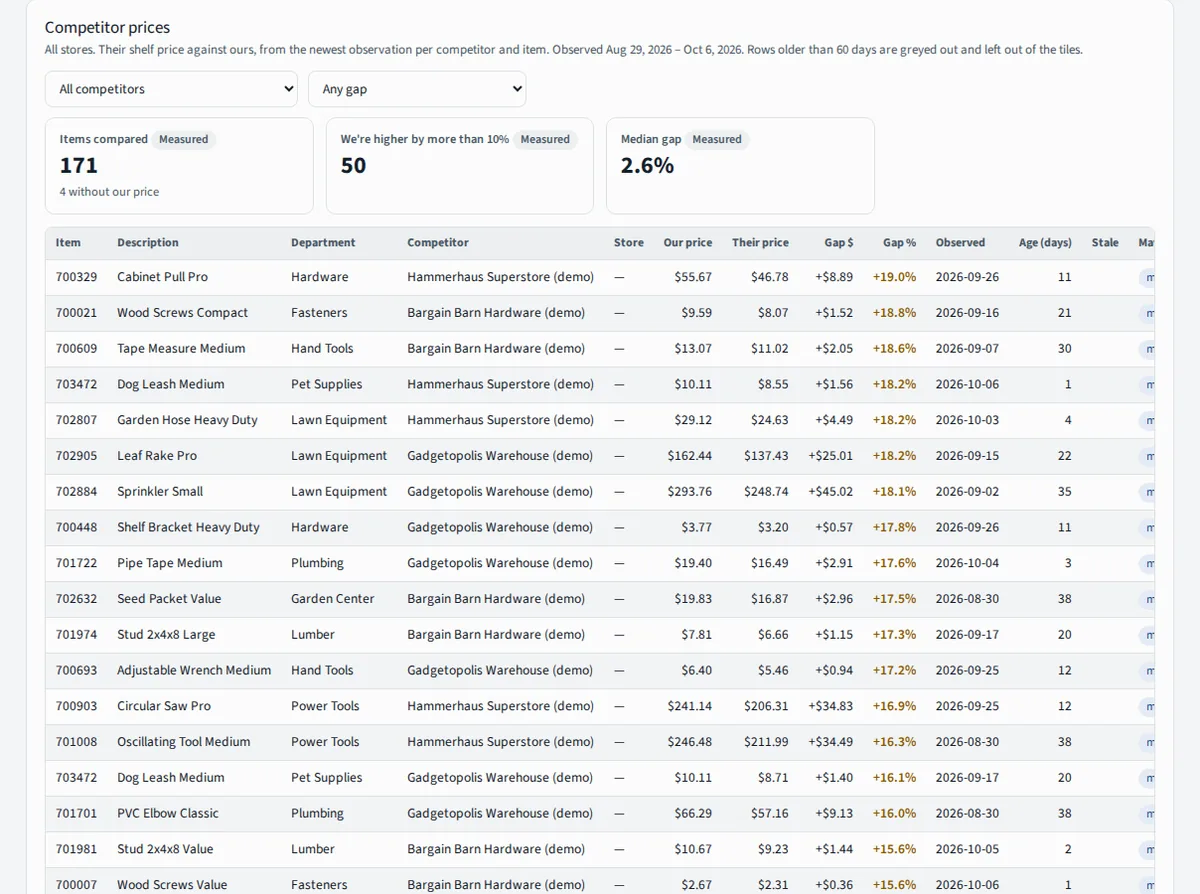Click the tile value 50
The image size is (1200, 894).
353,165
